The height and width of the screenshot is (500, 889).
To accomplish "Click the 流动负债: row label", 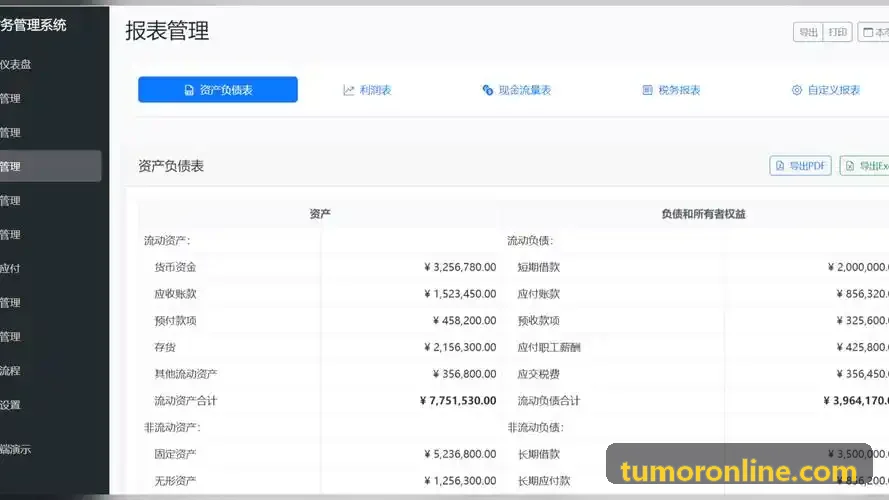I will click(530, 240).
